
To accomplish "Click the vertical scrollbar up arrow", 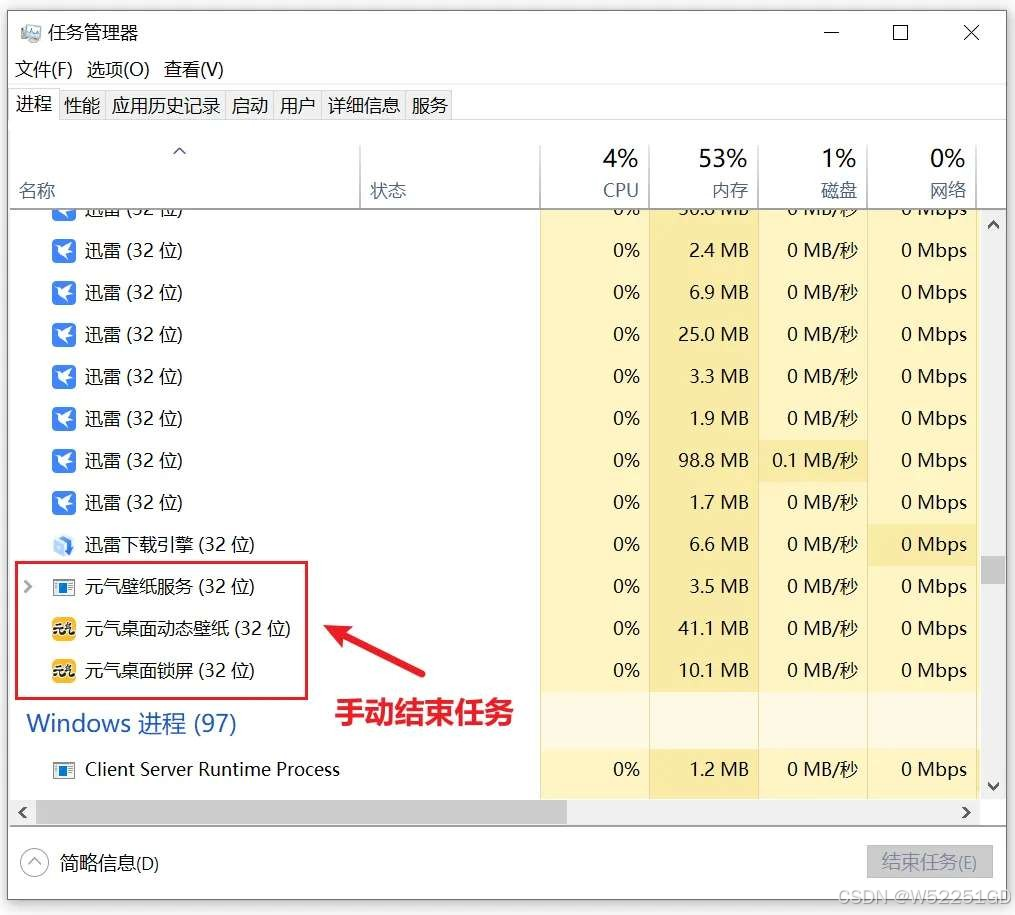I will tap(993, 225).
